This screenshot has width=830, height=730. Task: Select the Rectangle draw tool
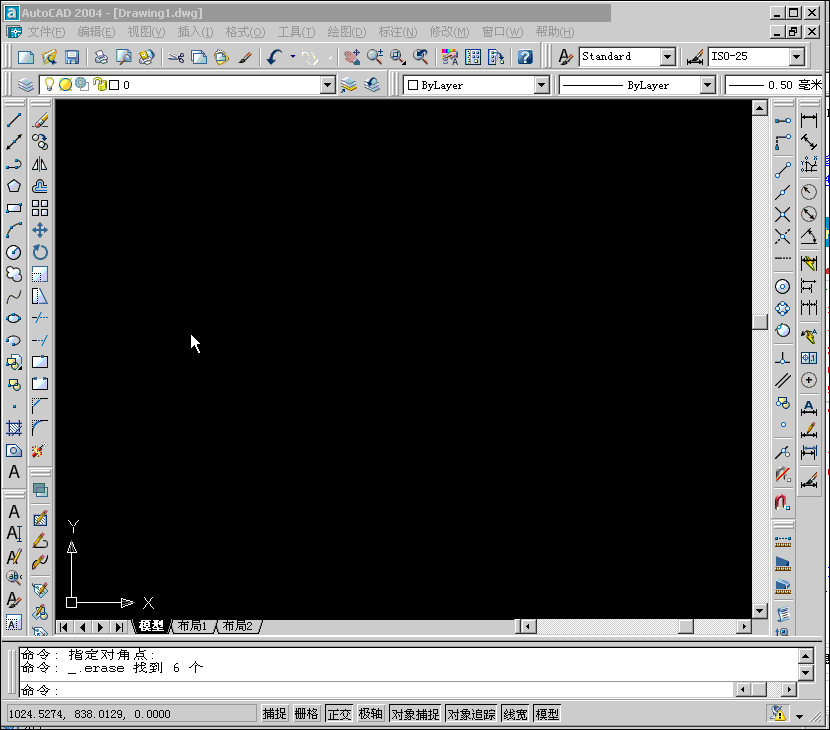click(x=14, y=208)
